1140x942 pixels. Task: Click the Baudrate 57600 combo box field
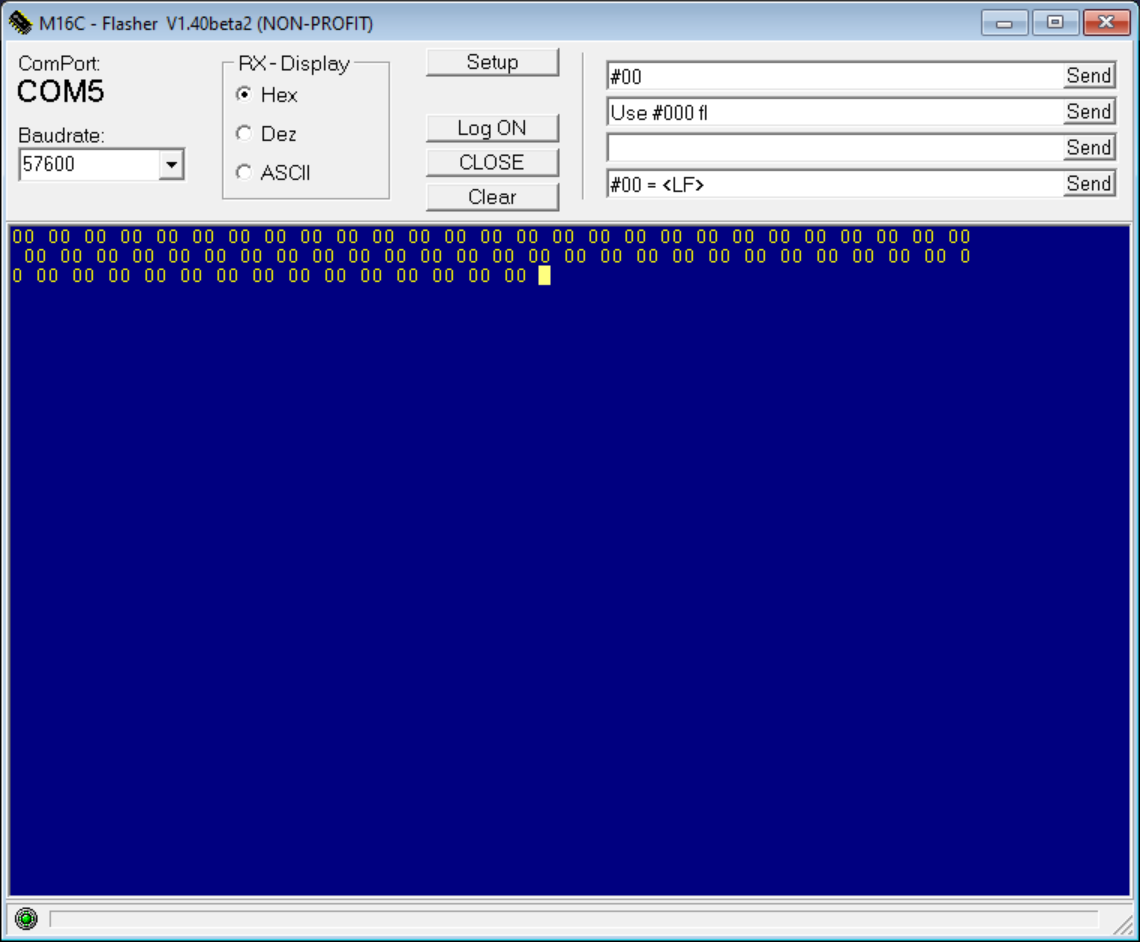click(88, 164)
